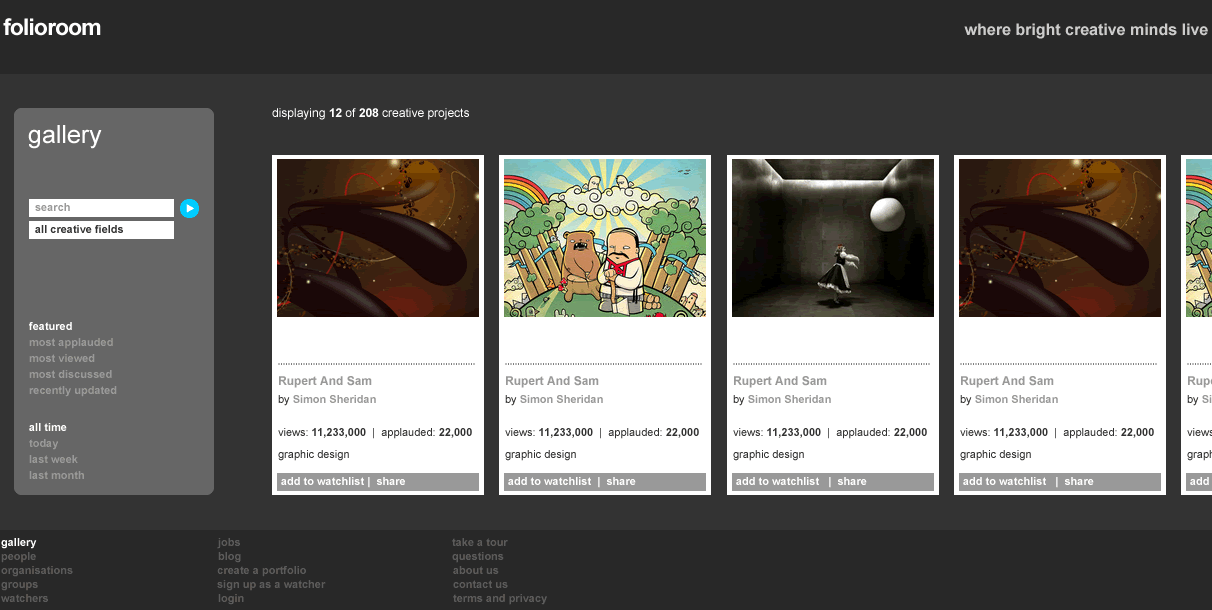Click the blue search arrow button

(190, 208)
